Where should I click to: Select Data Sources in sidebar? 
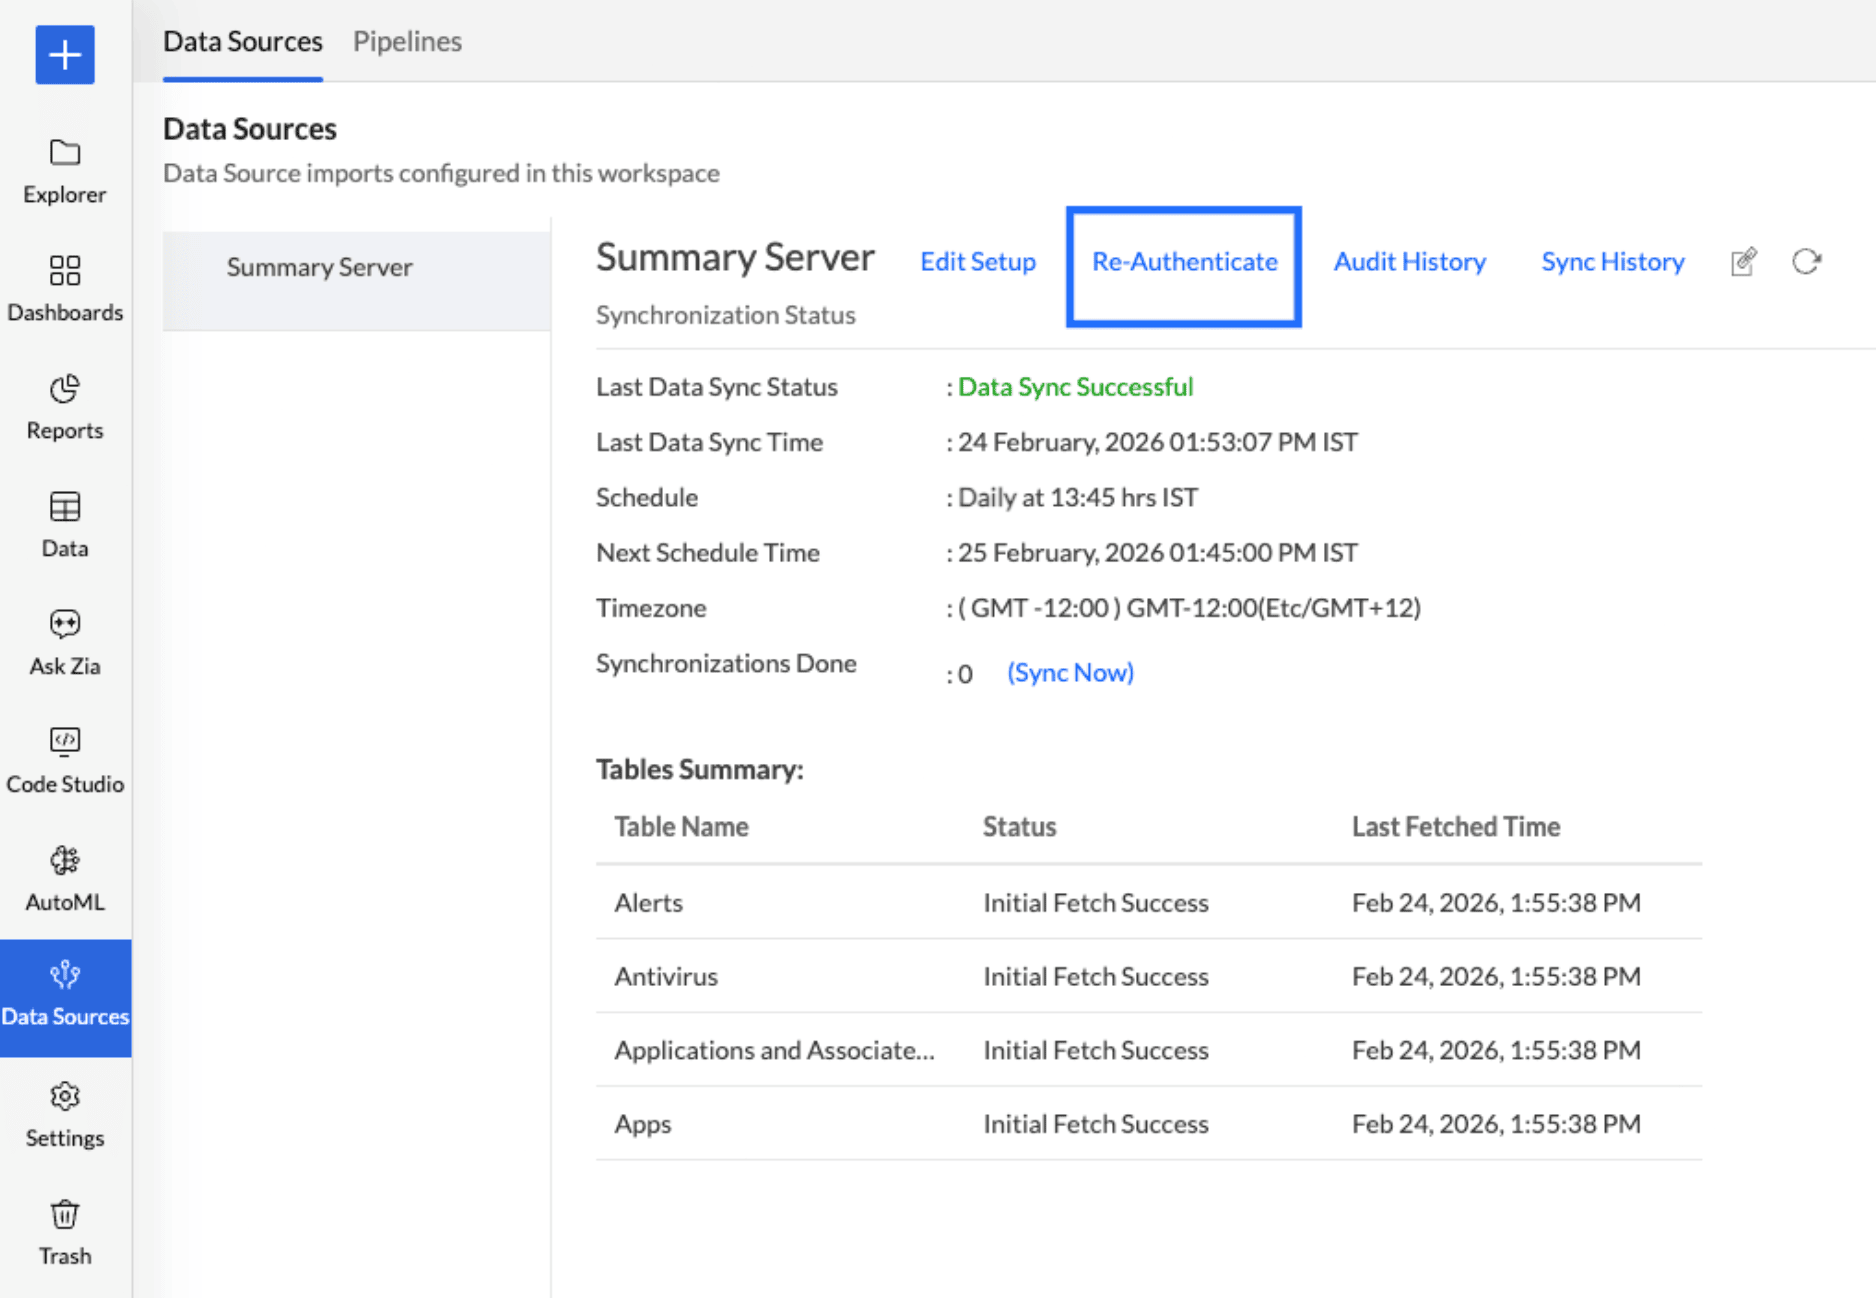[65, 997]
